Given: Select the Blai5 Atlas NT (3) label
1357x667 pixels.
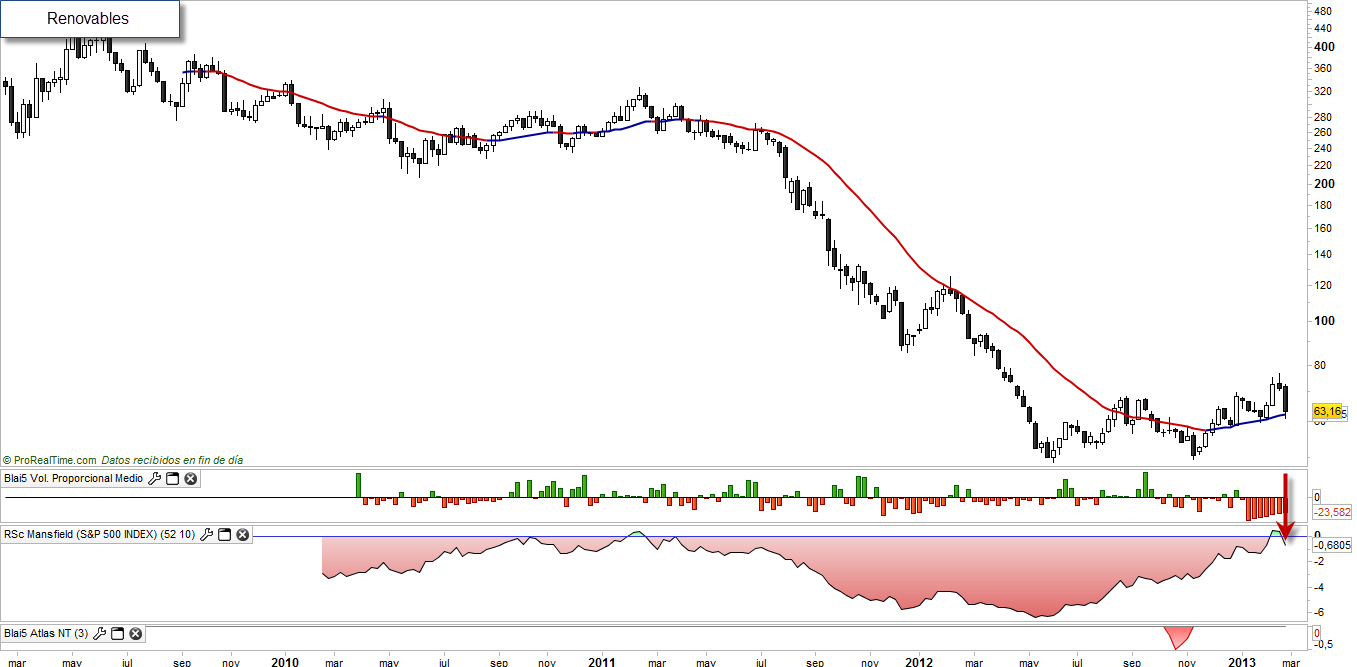Looking at the screenshot, I should (47, 634).
